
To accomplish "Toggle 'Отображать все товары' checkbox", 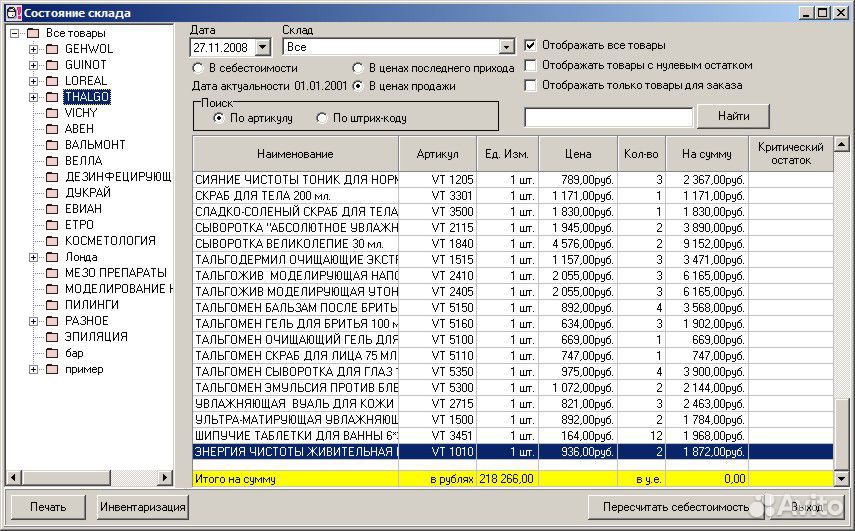I will (531, 46).
